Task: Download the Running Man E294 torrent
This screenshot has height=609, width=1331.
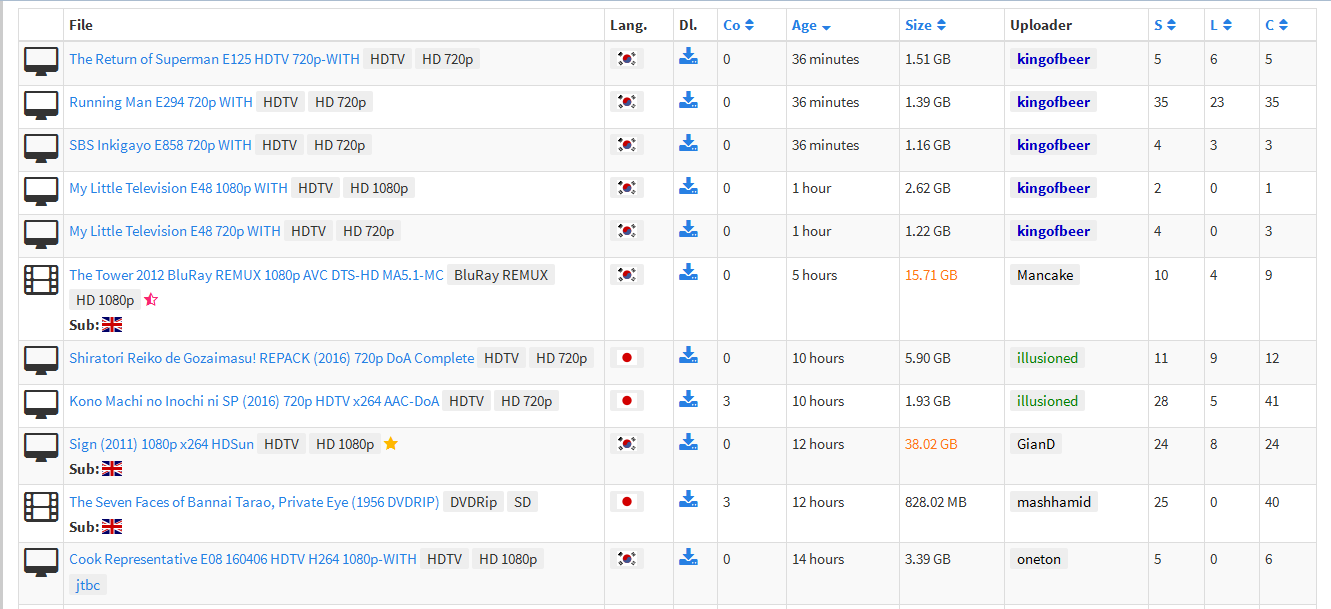Action: (688, 100)
